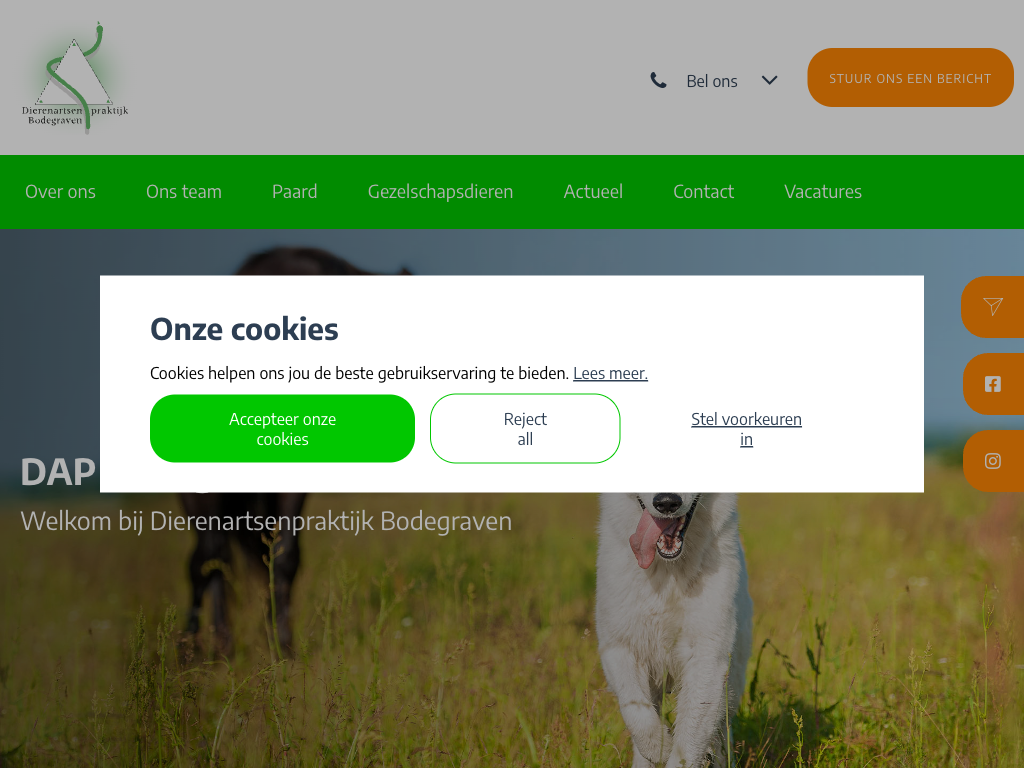Accept cookies with Accepteer onze cookies
Screen dimensions: 1024x768
click(x=282, y=428)
